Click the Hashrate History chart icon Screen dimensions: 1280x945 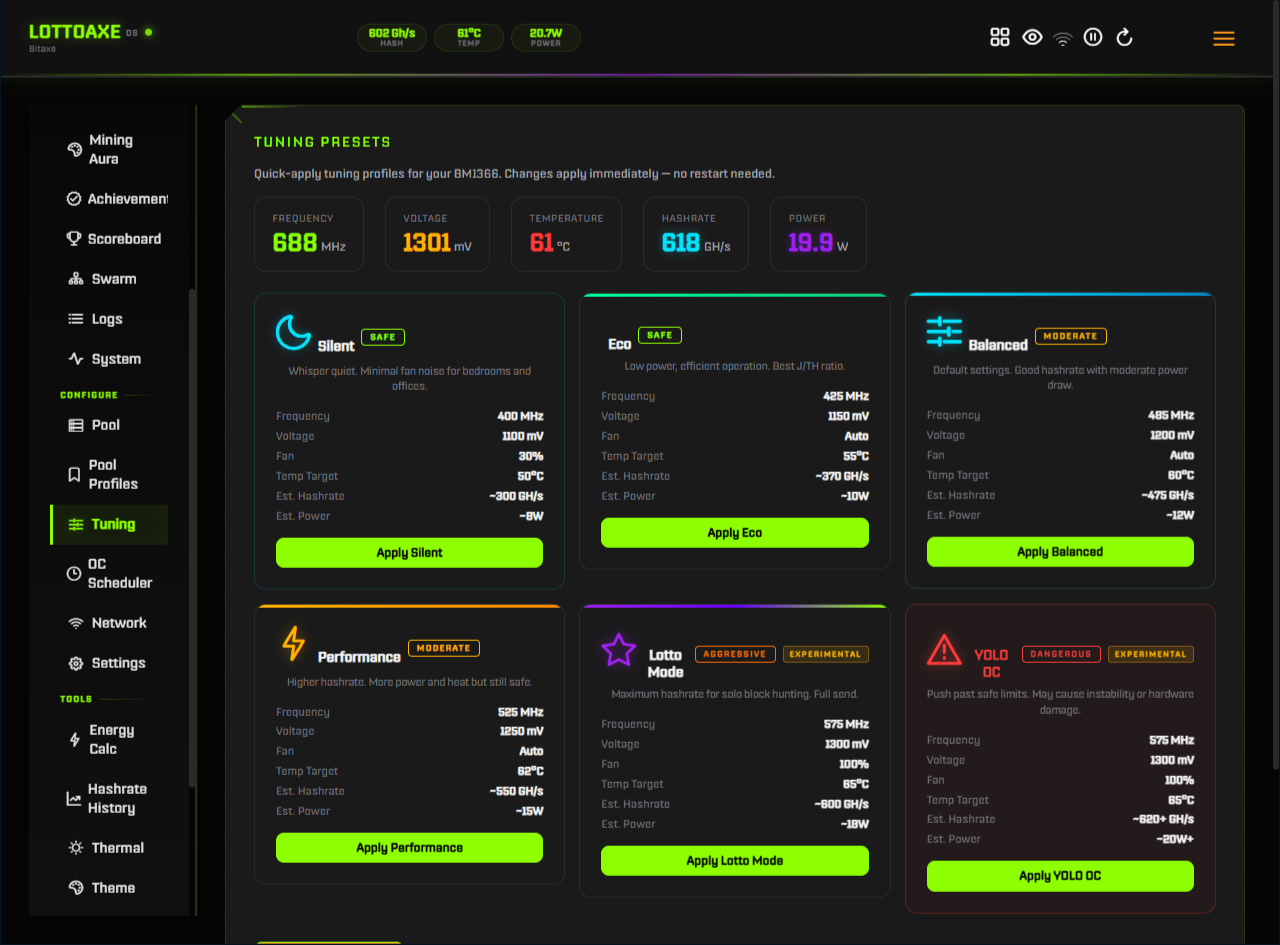(74, 799)
